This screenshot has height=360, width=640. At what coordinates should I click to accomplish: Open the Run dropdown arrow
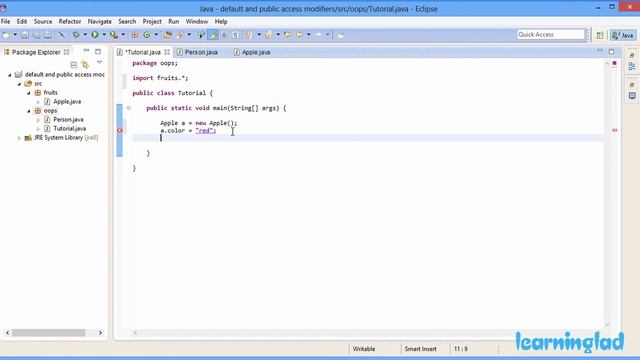click(104, 35)
